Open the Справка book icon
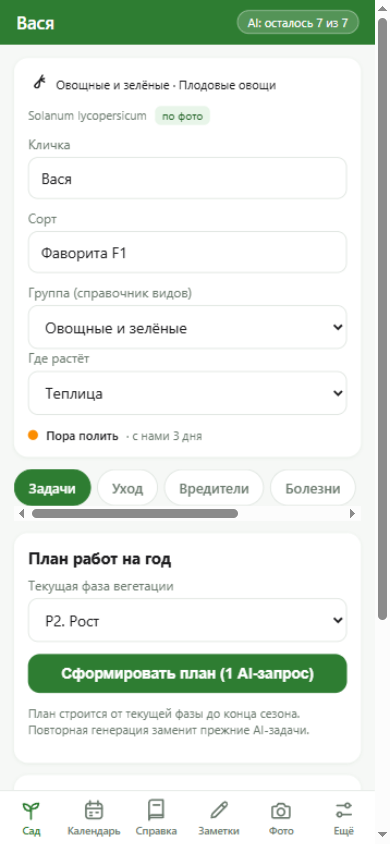 coord(156,810)
